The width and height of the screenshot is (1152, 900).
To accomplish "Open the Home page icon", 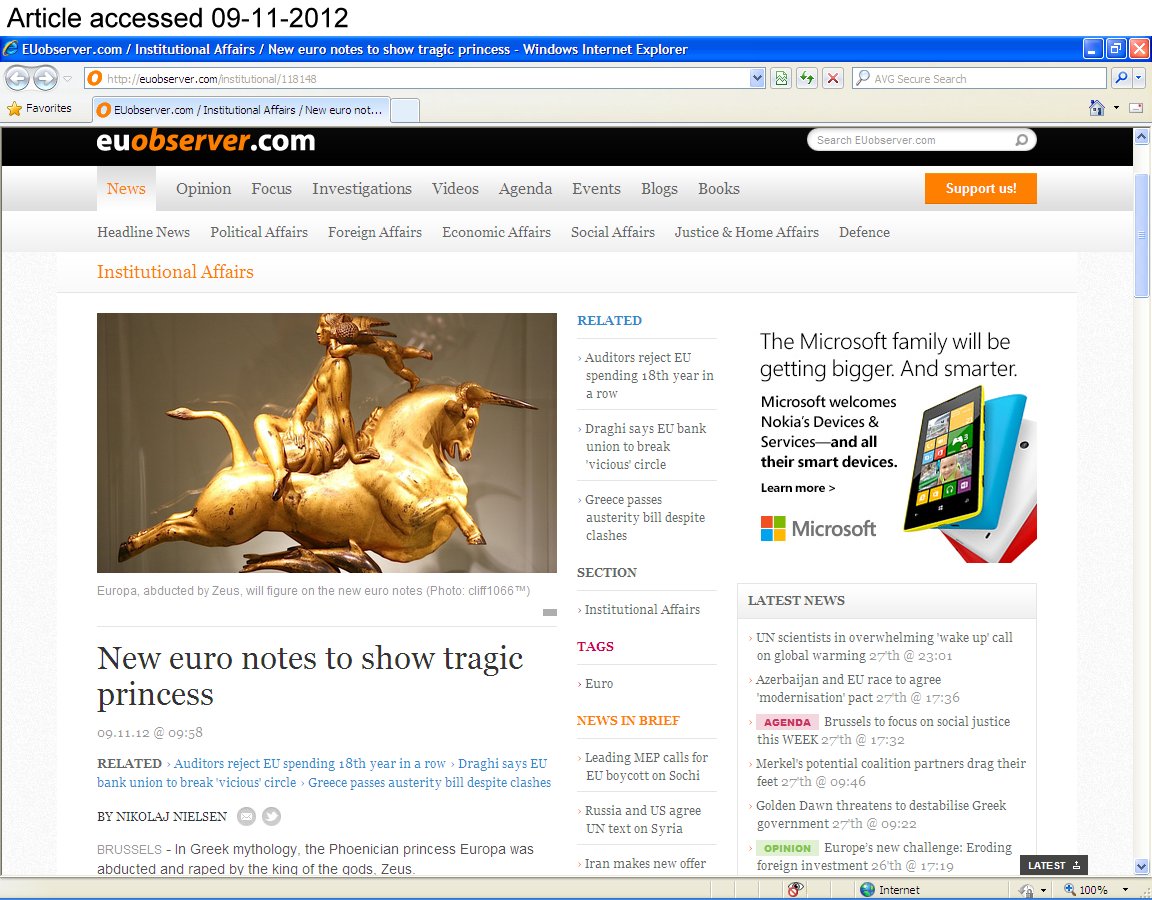I will click(x=1097, y=108).
